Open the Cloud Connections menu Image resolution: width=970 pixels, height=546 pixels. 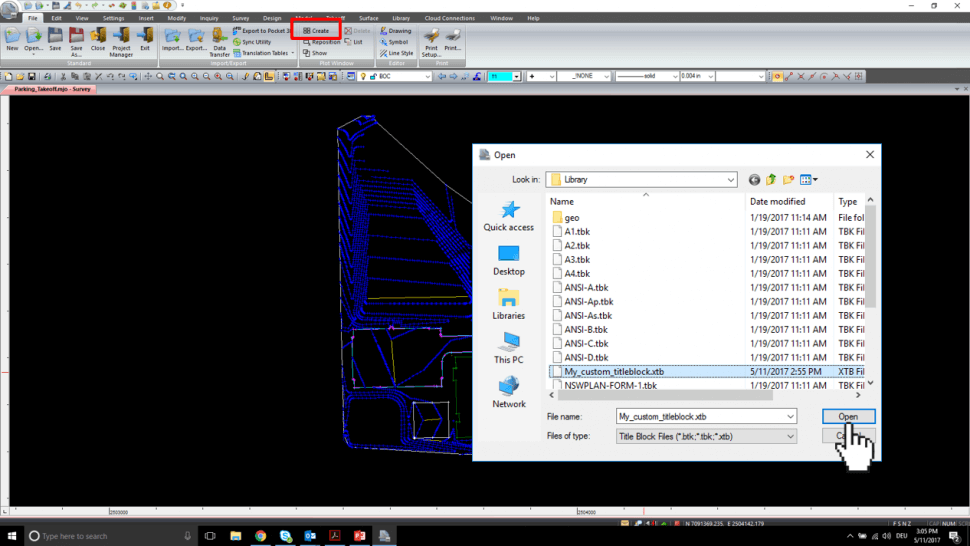(x=450, y=19)
